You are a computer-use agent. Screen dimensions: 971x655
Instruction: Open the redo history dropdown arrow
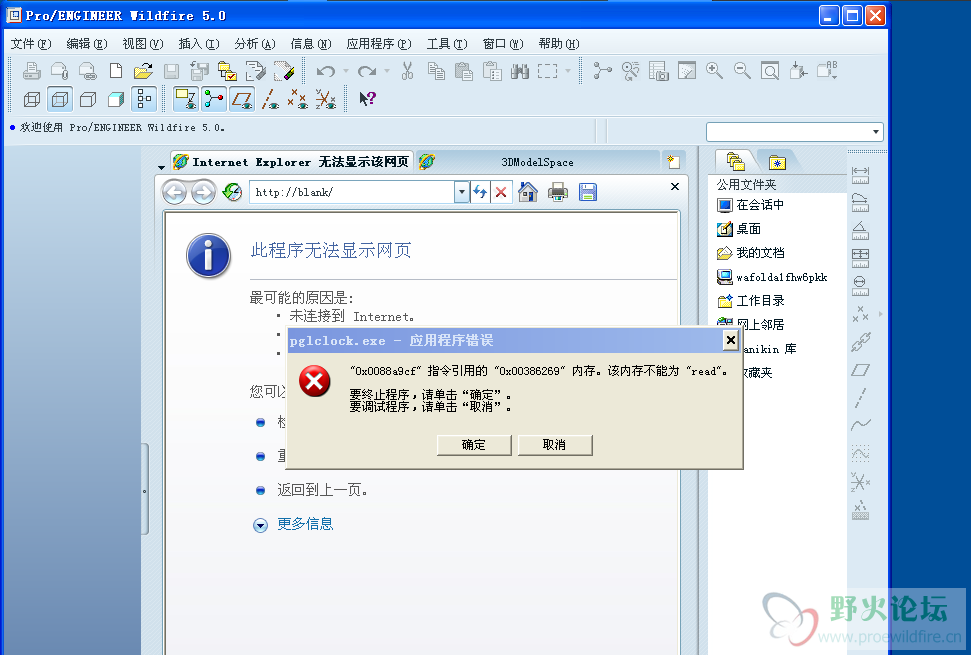click(386, 71)
